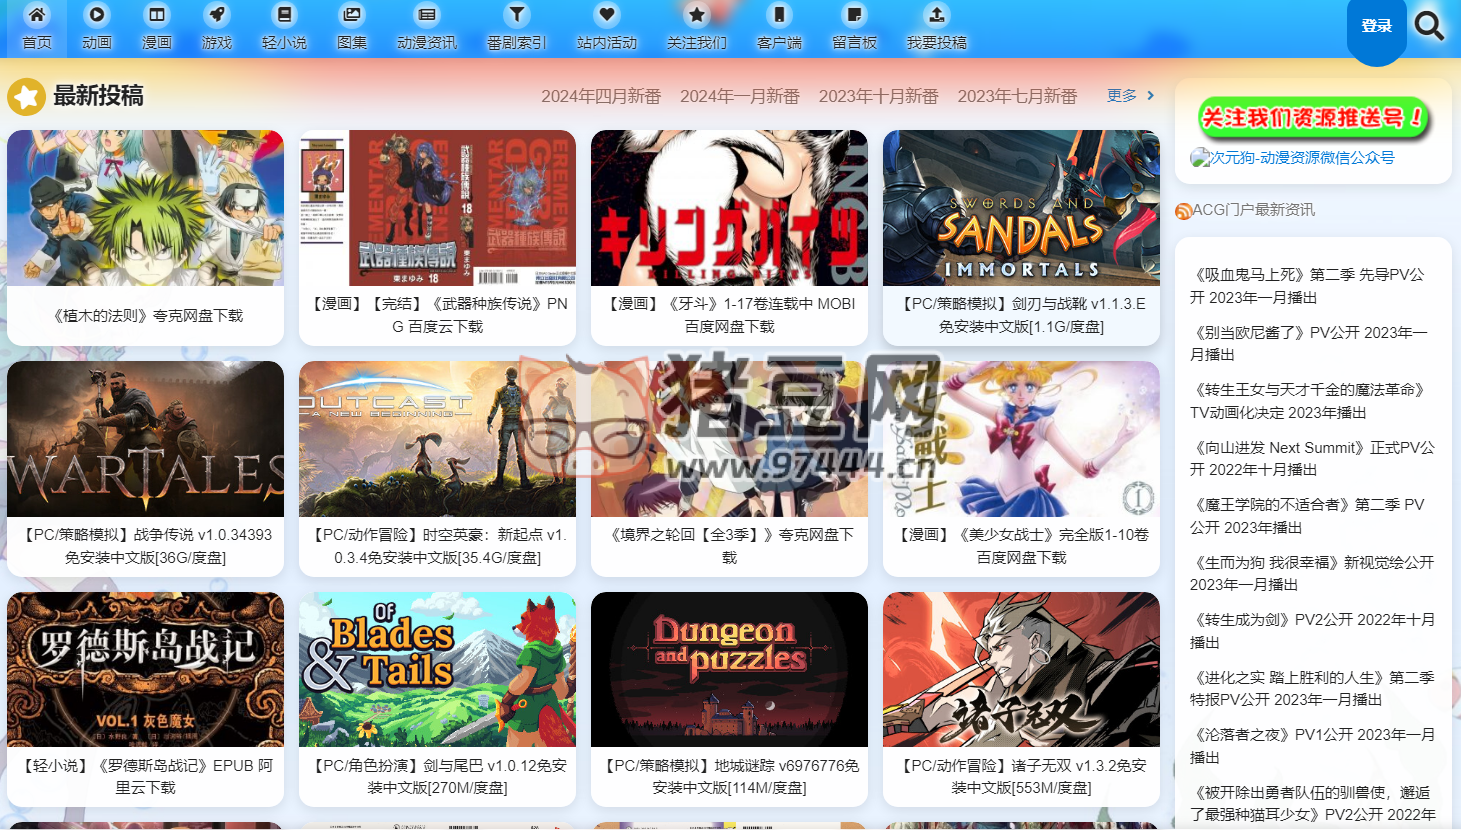Click the 站内活动 heart icon
The image size is (1461, 830).
coord(607,15)
